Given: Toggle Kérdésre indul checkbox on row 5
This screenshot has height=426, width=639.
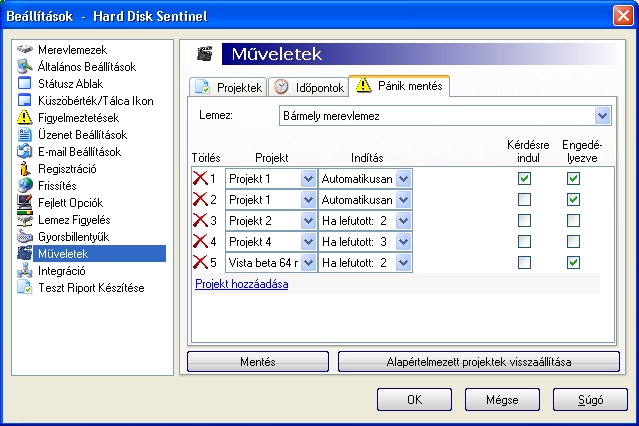Looking at the screenshot, I should (524, 262).
